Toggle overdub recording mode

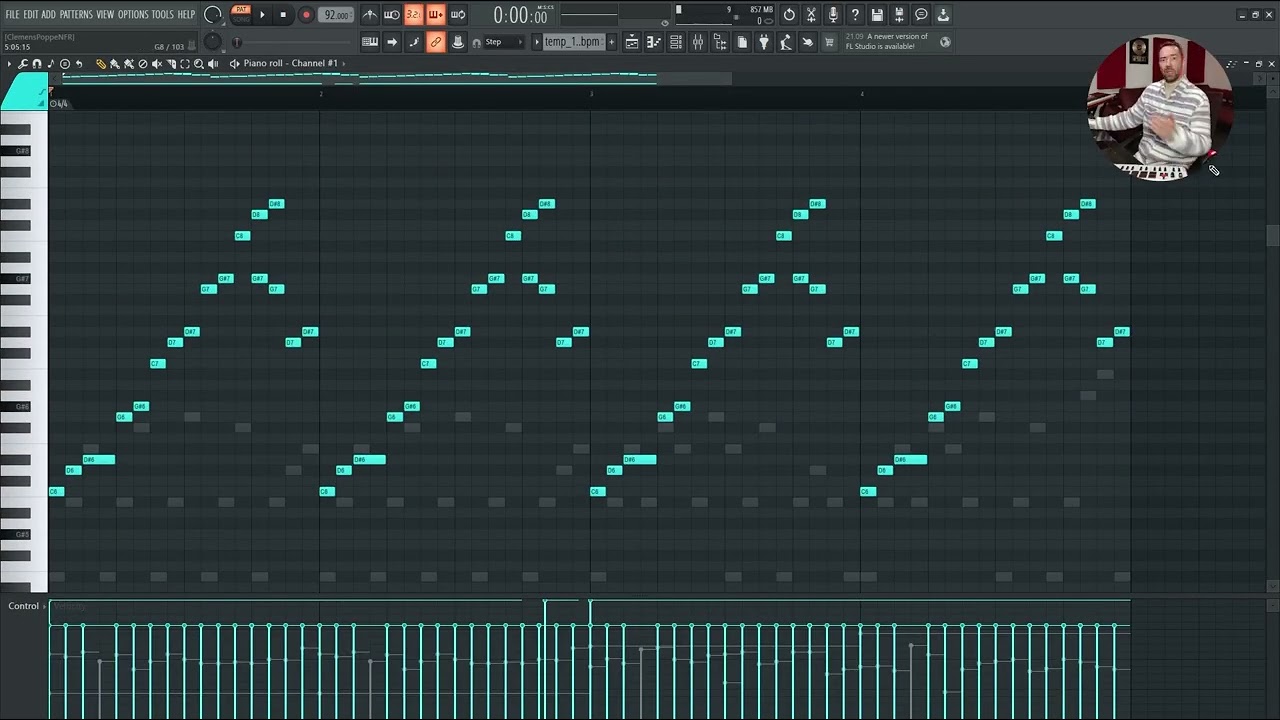(436, 15)
